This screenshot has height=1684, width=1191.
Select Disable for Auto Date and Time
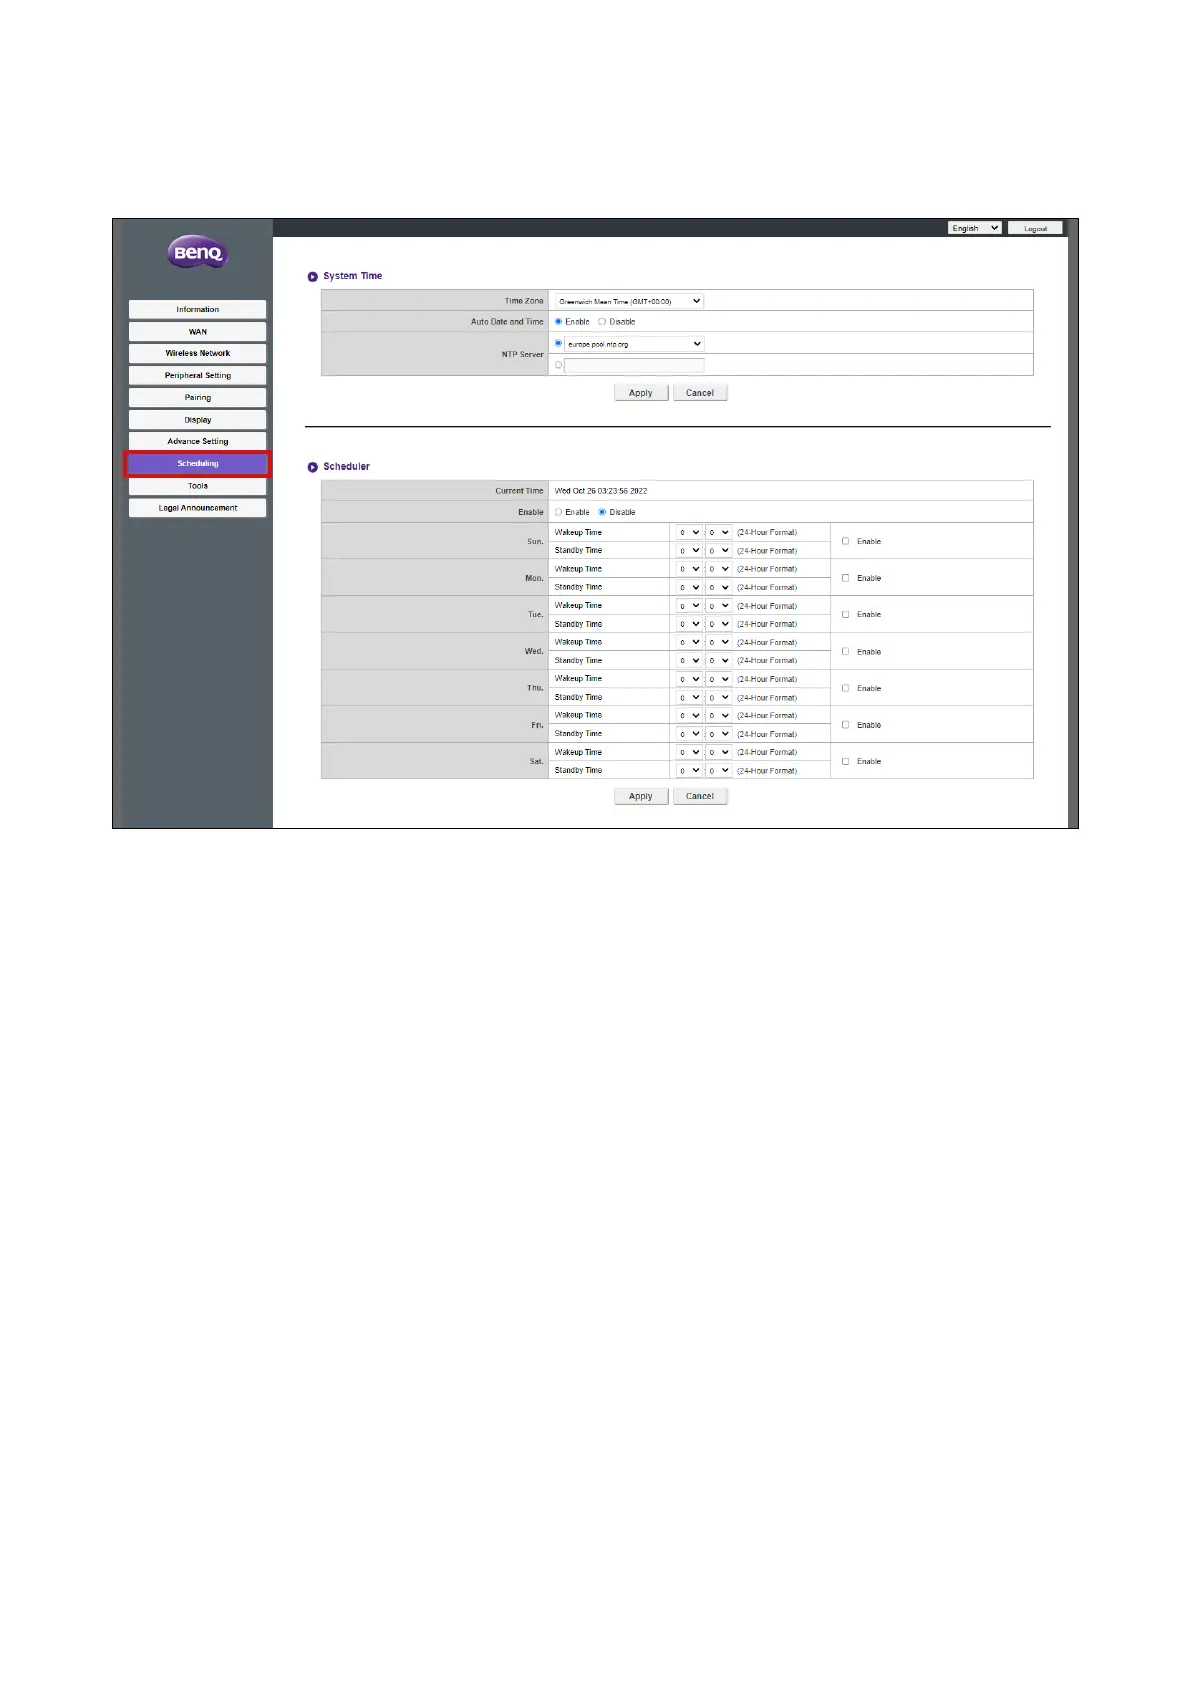tap(602, 322)
